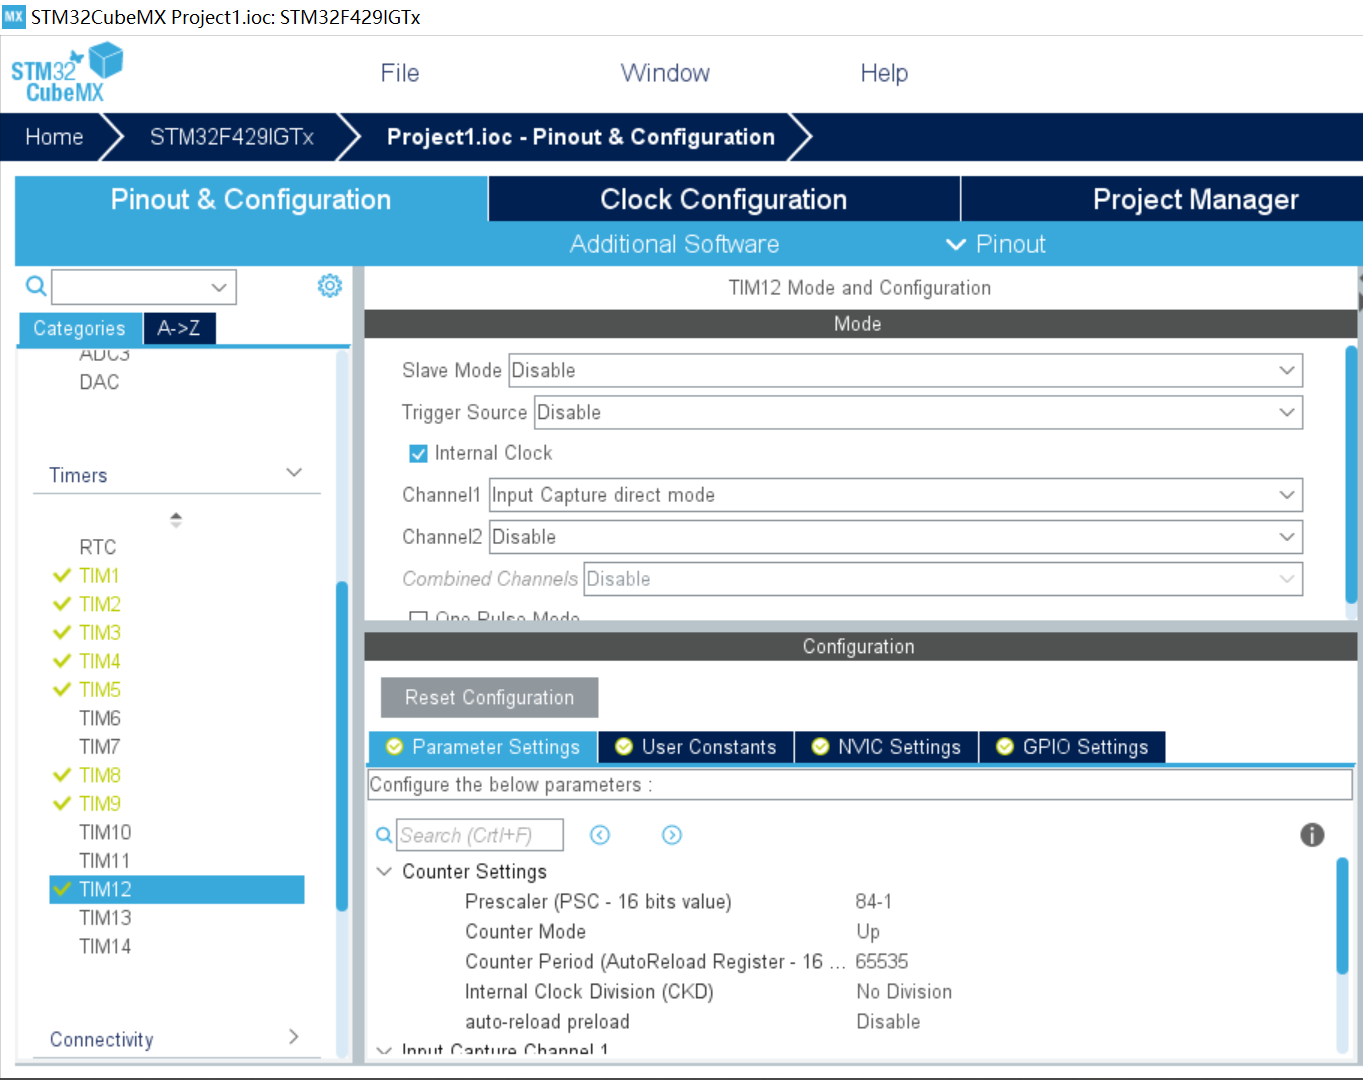The height and width of the screenshot is (1080, 1363).
Task: Select TIM10 in the Timers list
Action: [x=105, y=832]
